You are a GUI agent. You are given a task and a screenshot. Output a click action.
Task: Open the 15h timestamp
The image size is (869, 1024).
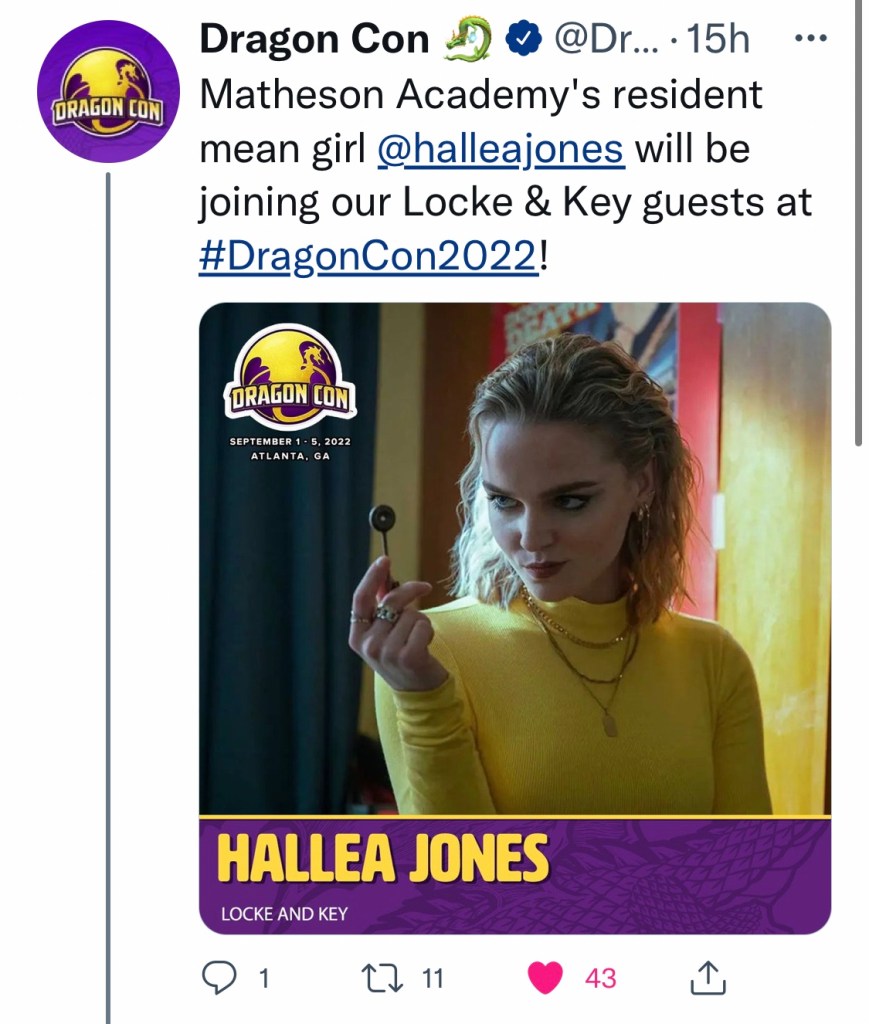[718, 39]
